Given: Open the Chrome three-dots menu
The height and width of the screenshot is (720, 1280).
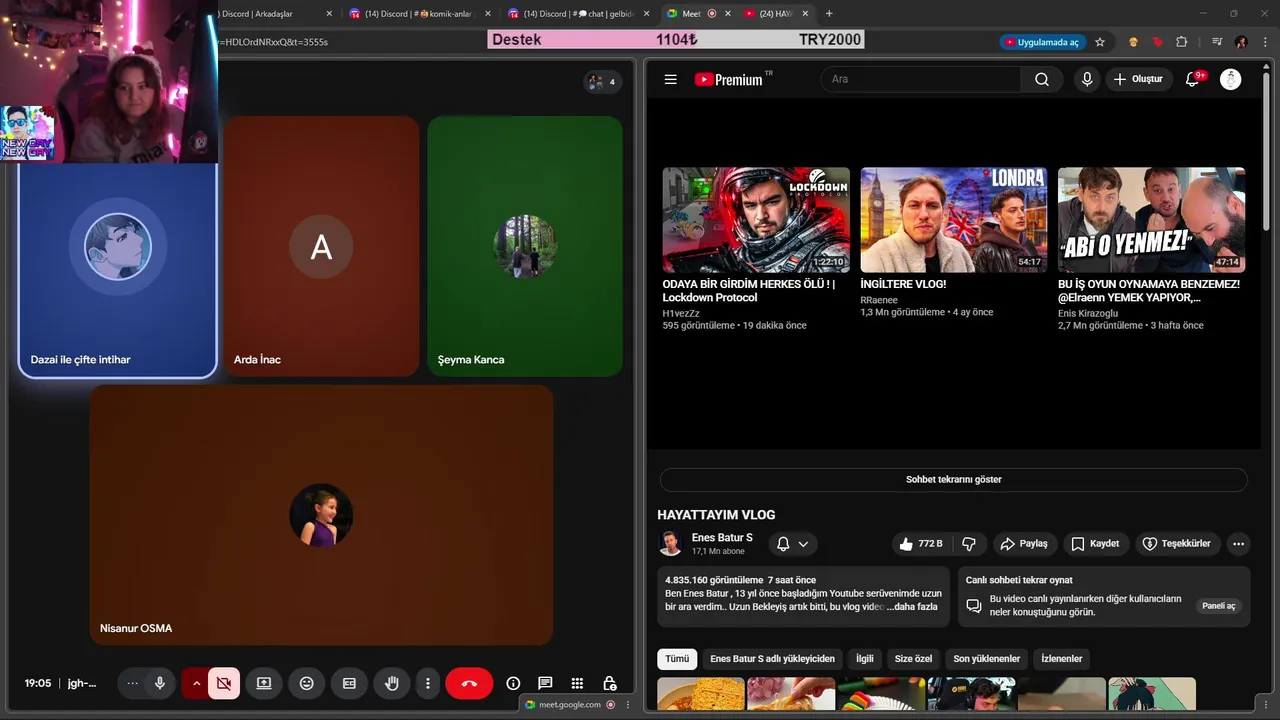Looking at the screenshot, I should [x=1265, y=42].
